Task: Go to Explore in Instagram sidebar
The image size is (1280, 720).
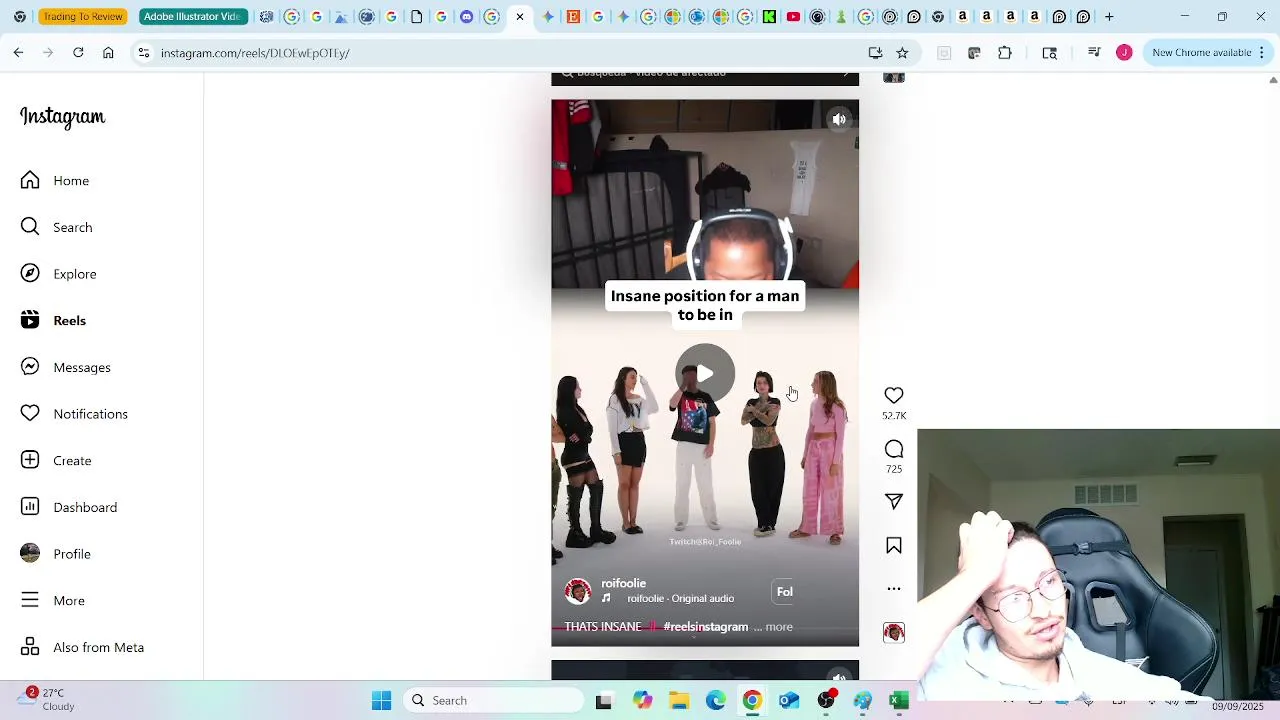Action: coord(59,274)
